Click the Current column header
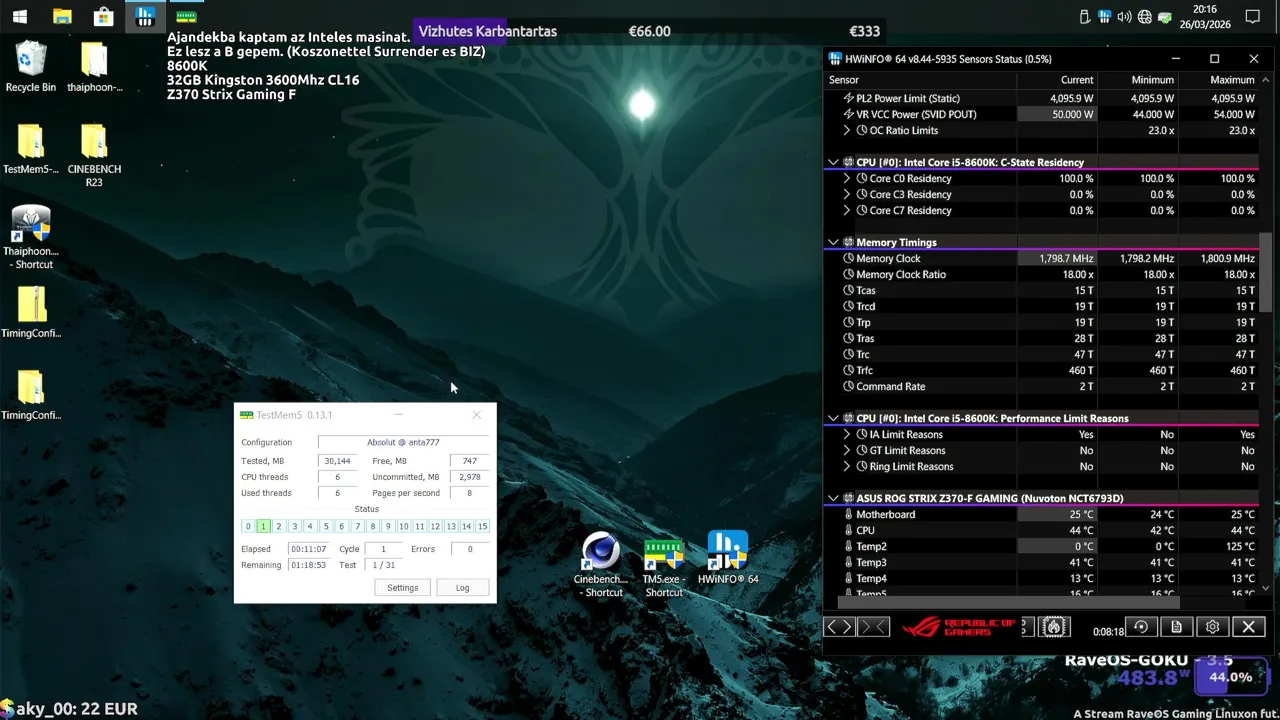The image size is (1280, 720). pos(1057,80)
